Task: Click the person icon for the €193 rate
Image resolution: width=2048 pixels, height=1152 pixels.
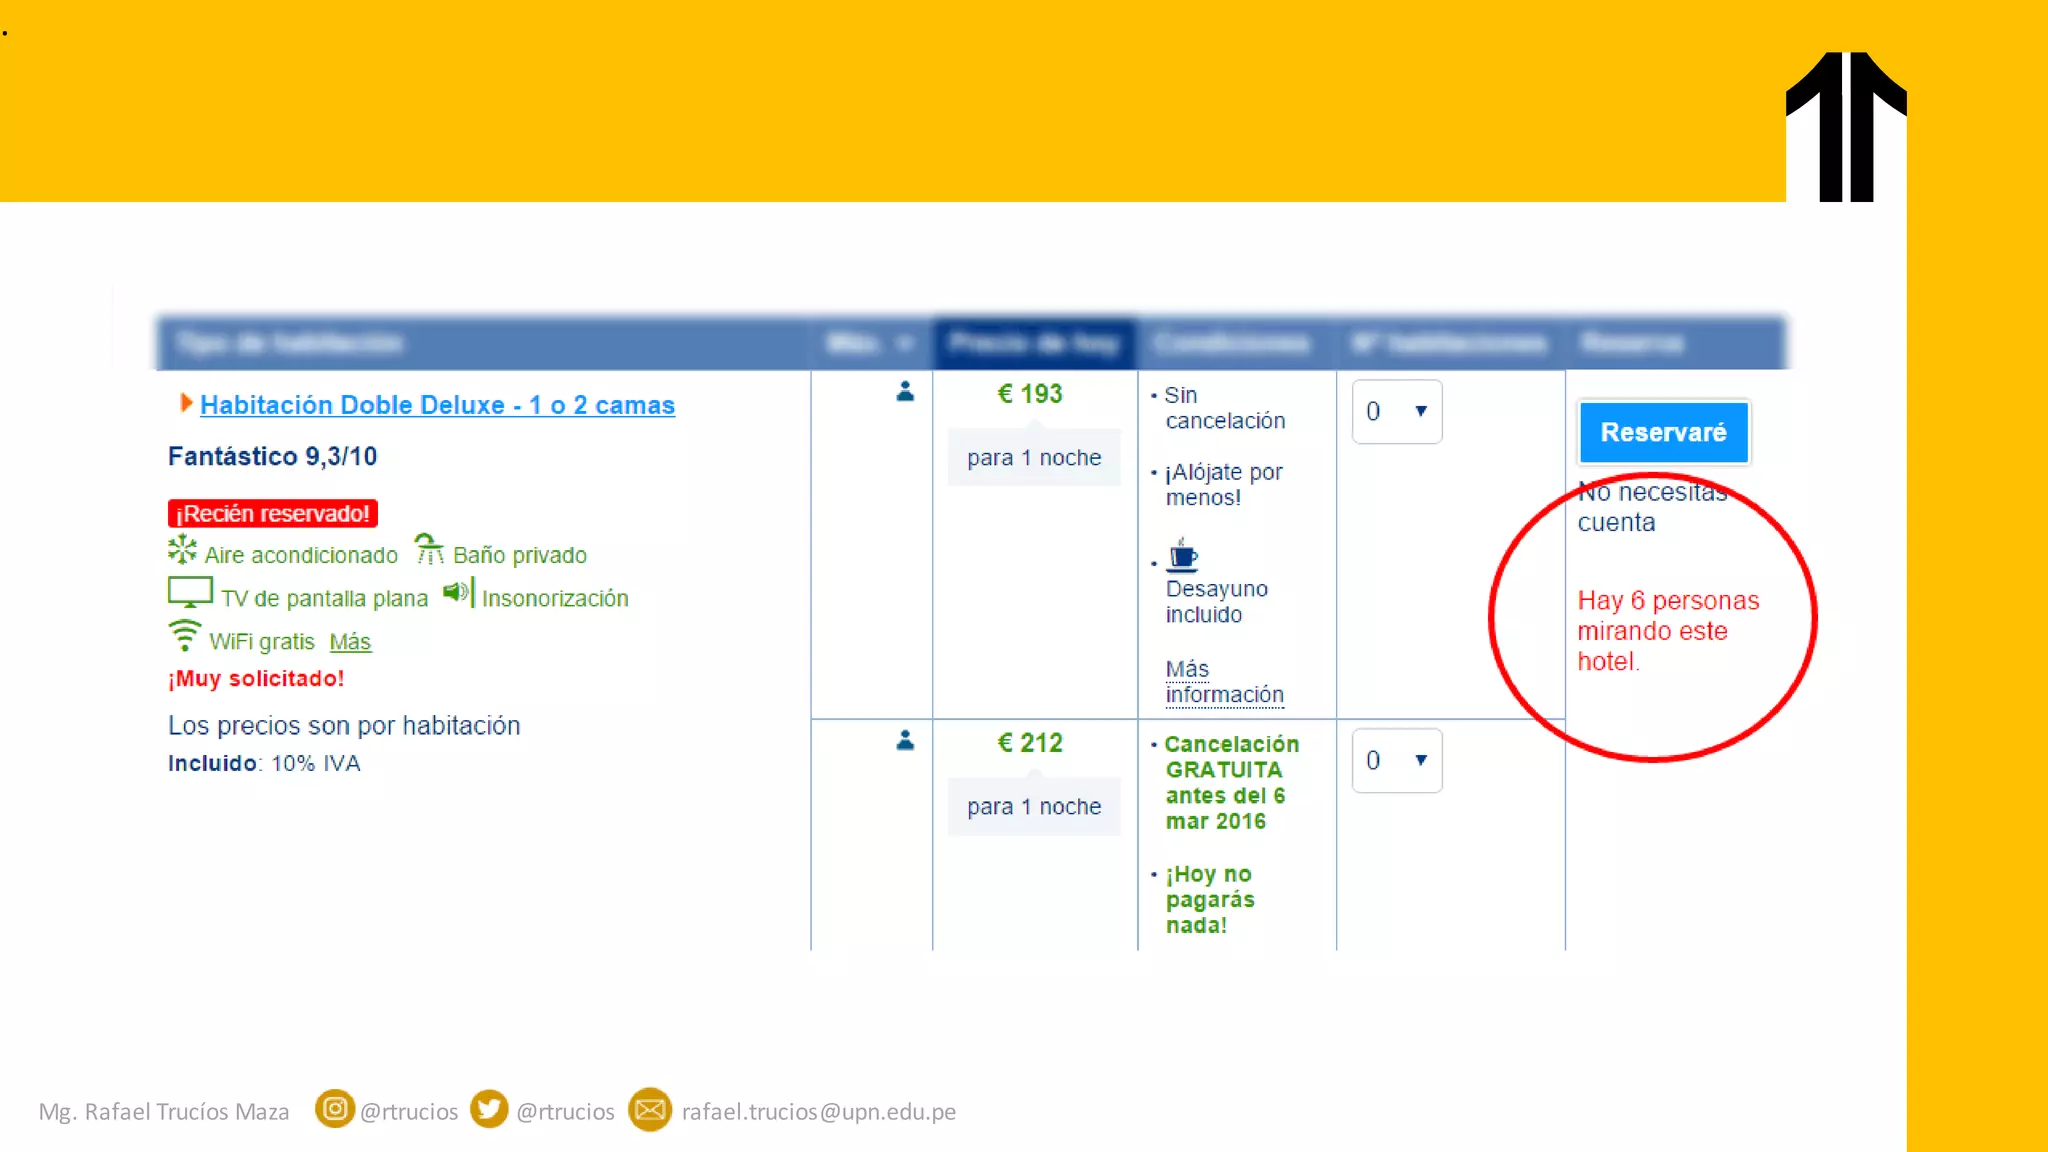Action: point(905,392)
